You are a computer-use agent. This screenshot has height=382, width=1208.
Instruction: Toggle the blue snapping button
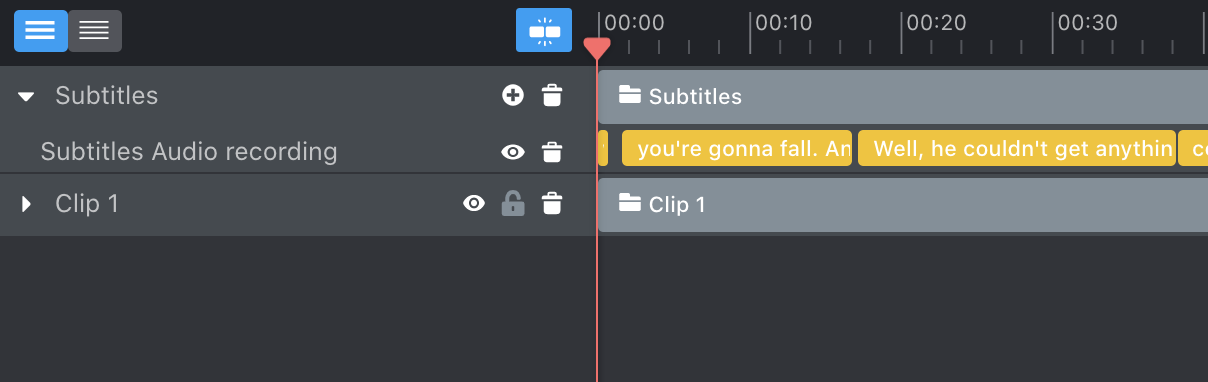pos(544,30)
